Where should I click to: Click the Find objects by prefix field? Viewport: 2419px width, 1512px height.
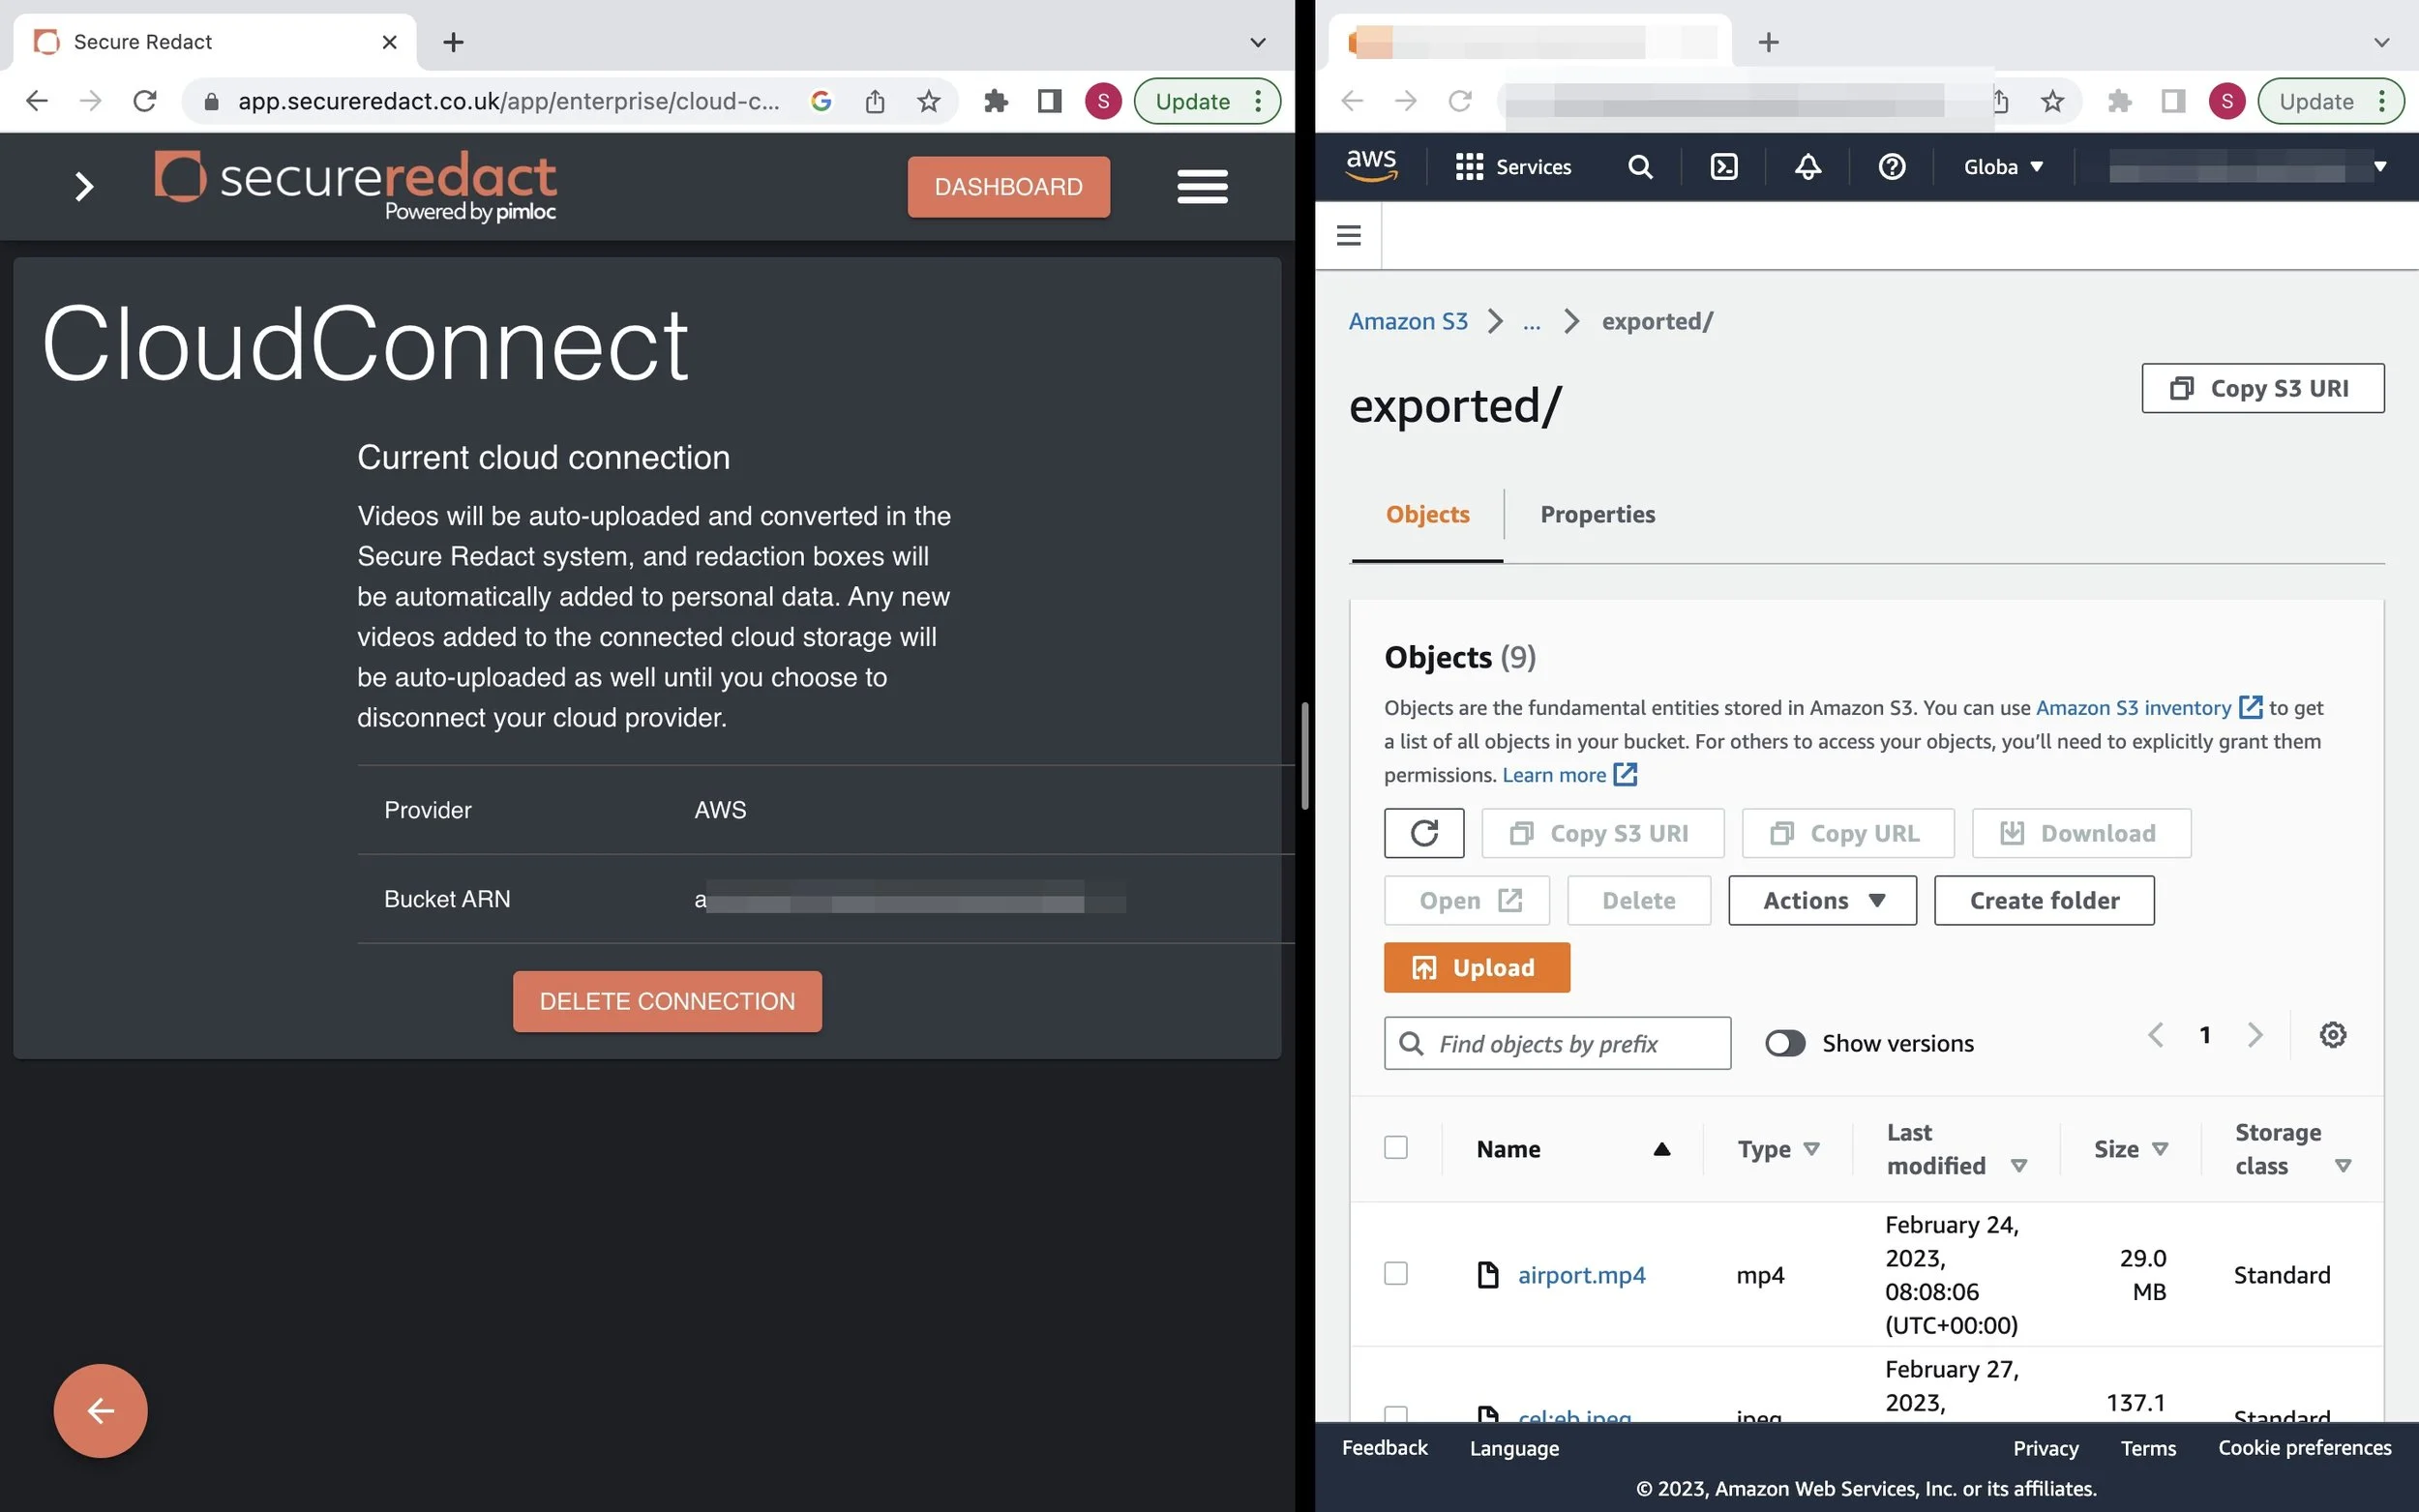point(1570,1044)
